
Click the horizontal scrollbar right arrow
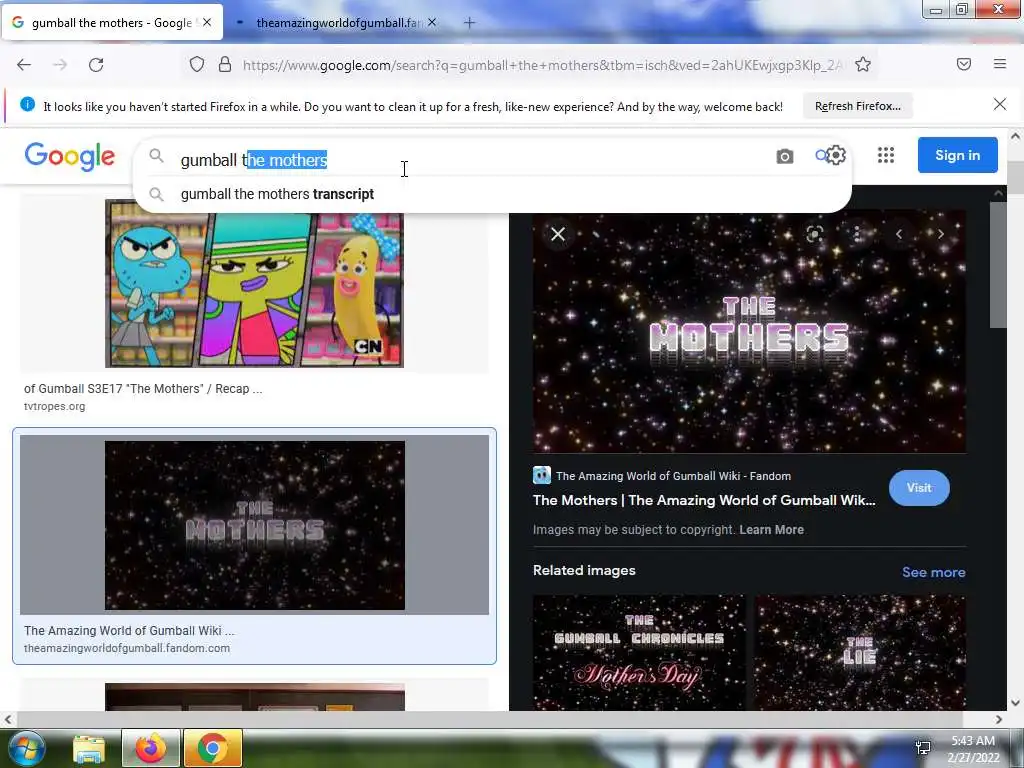click(x=999, y=720)
